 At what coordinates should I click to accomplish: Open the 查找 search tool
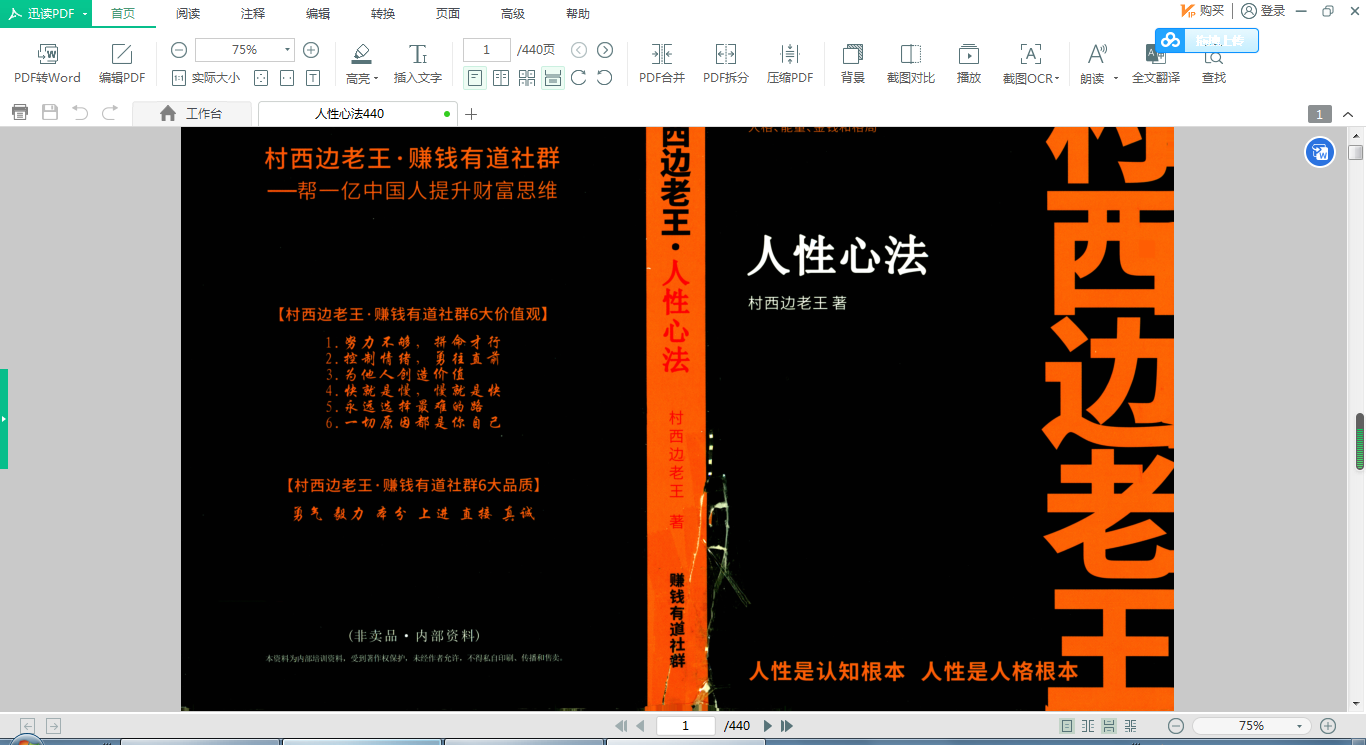[x=1214, y=64]
